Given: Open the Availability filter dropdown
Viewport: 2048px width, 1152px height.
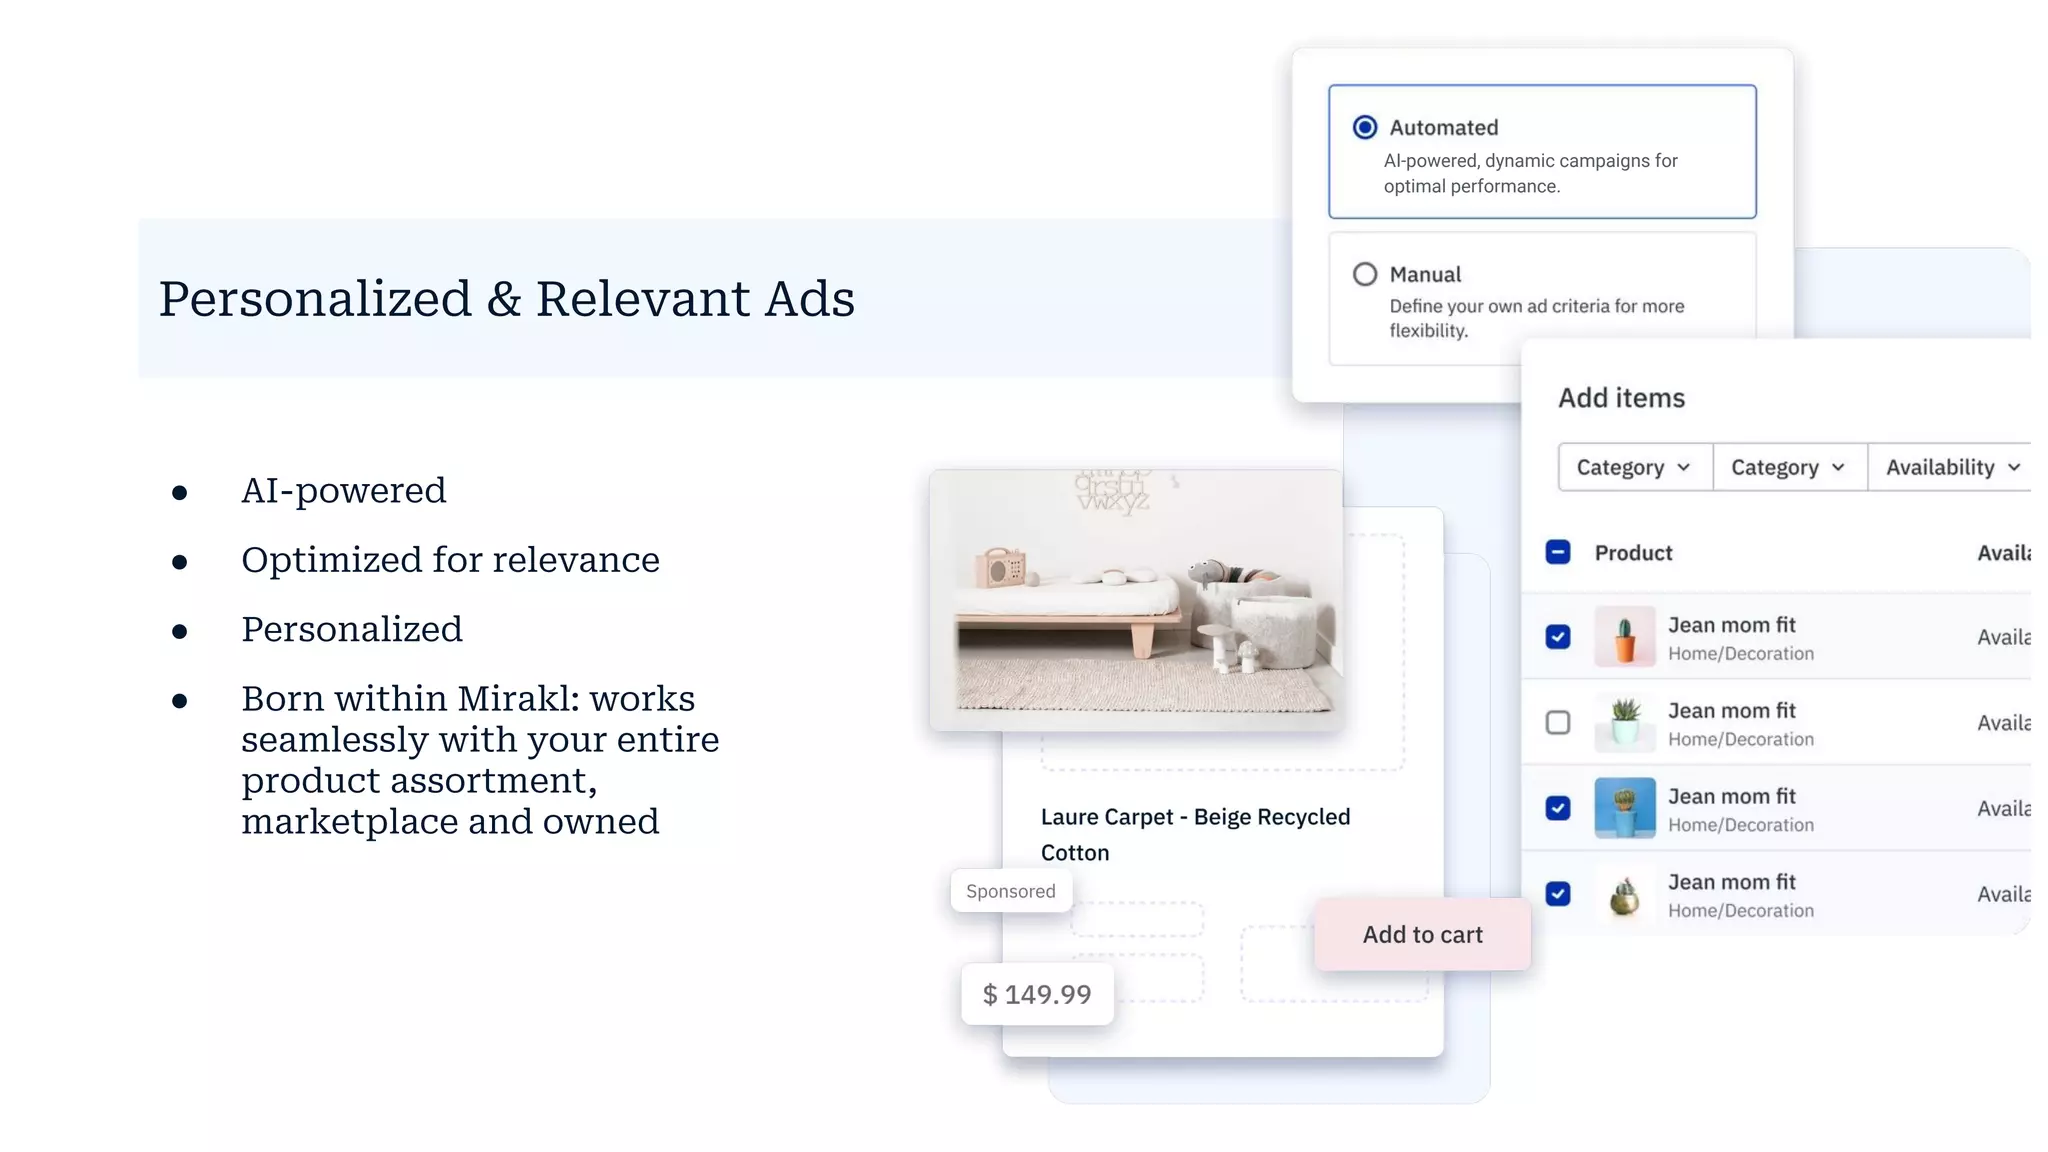Looking at the screenshot, I should [x=1950, y=467].
